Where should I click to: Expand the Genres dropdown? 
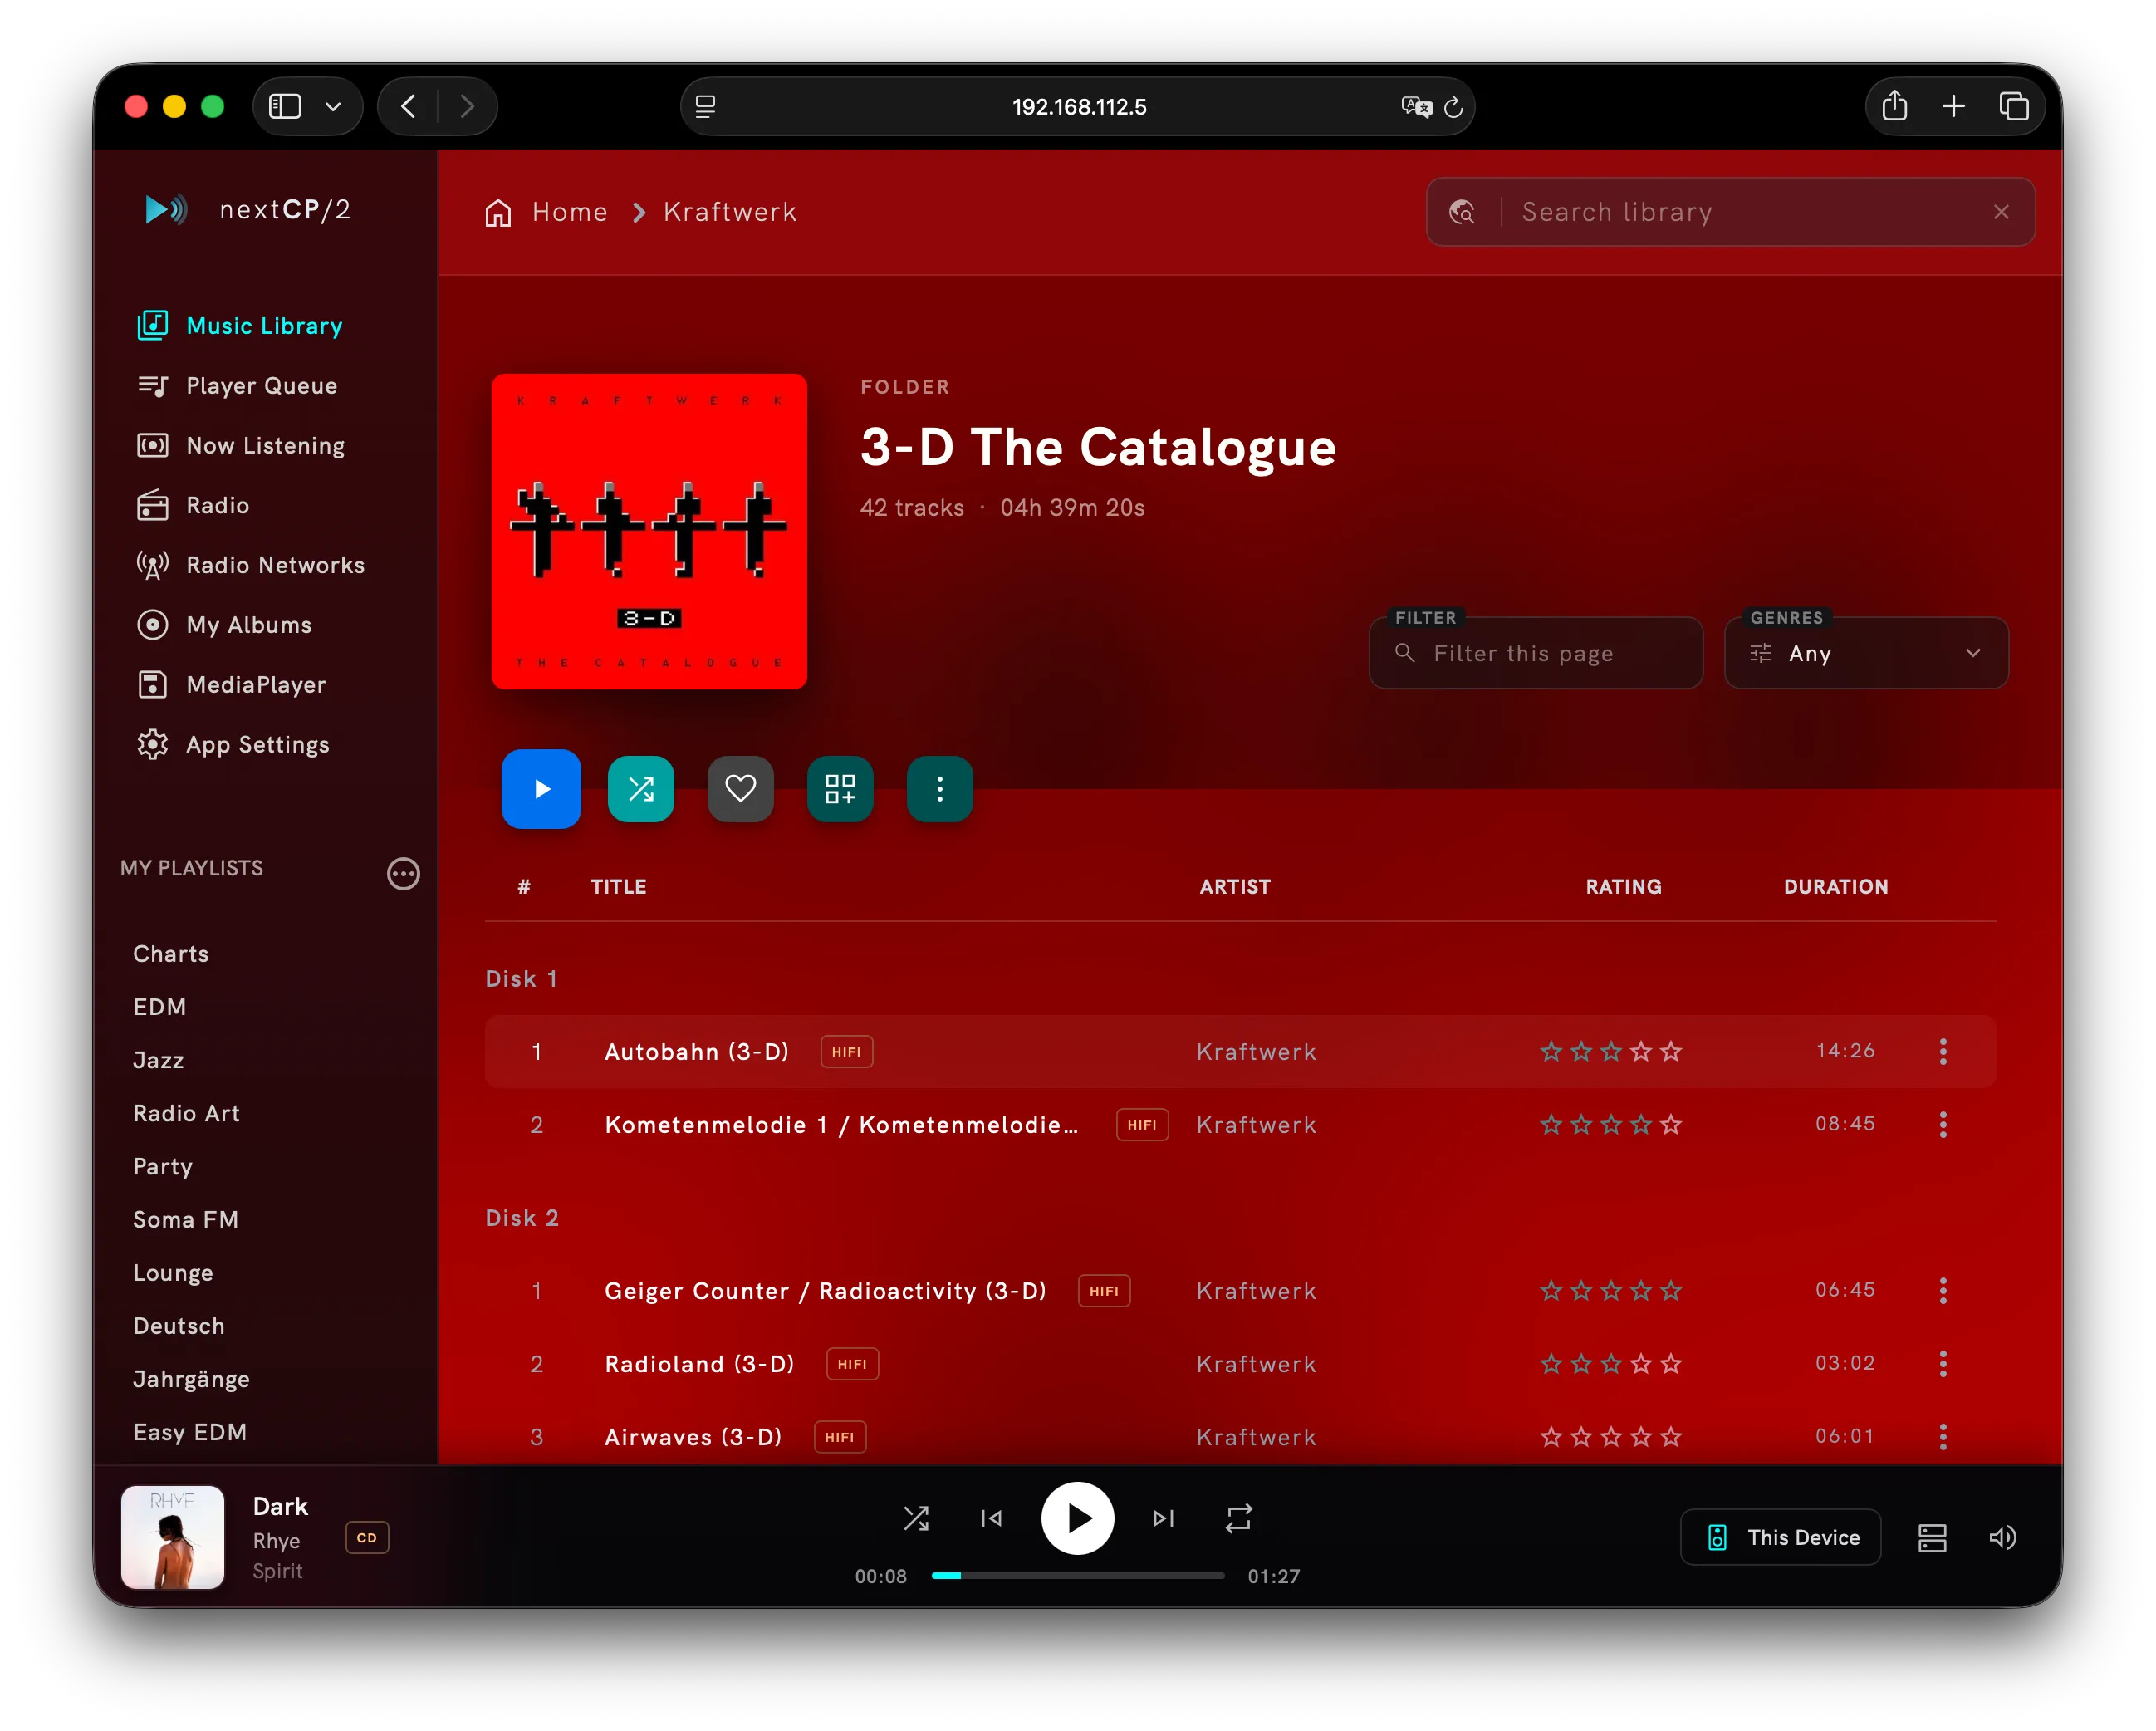pyautogui.click(x=1866, y=653)
